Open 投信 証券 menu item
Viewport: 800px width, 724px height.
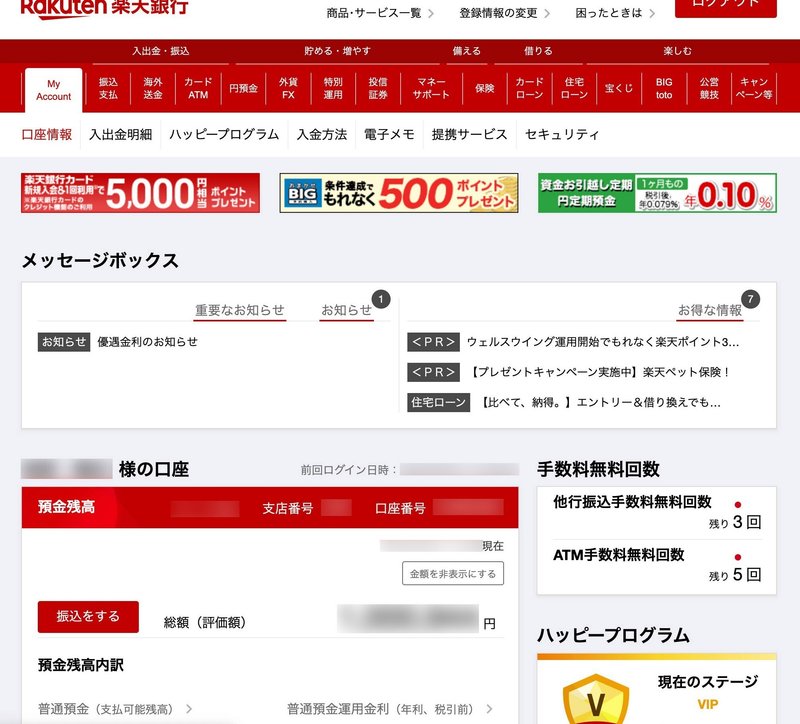tap(378, 88)
